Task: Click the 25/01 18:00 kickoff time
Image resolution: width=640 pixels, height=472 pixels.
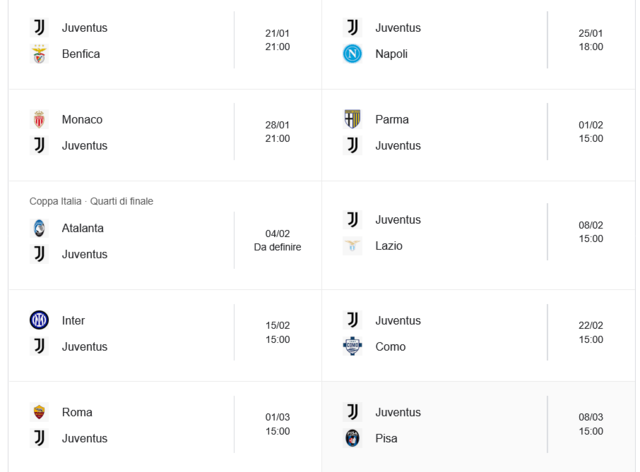Action: (590, 40)
